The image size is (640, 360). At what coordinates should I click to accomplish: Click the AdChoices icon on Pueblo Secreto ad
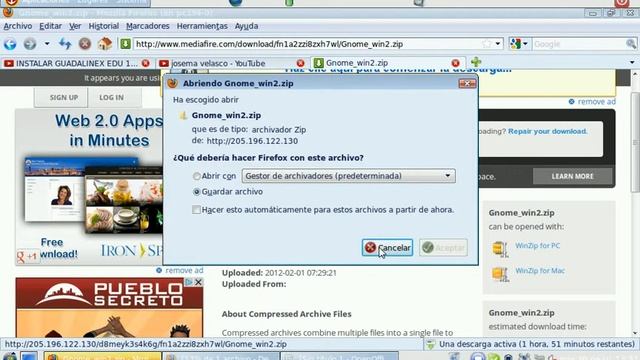(189, 282)
